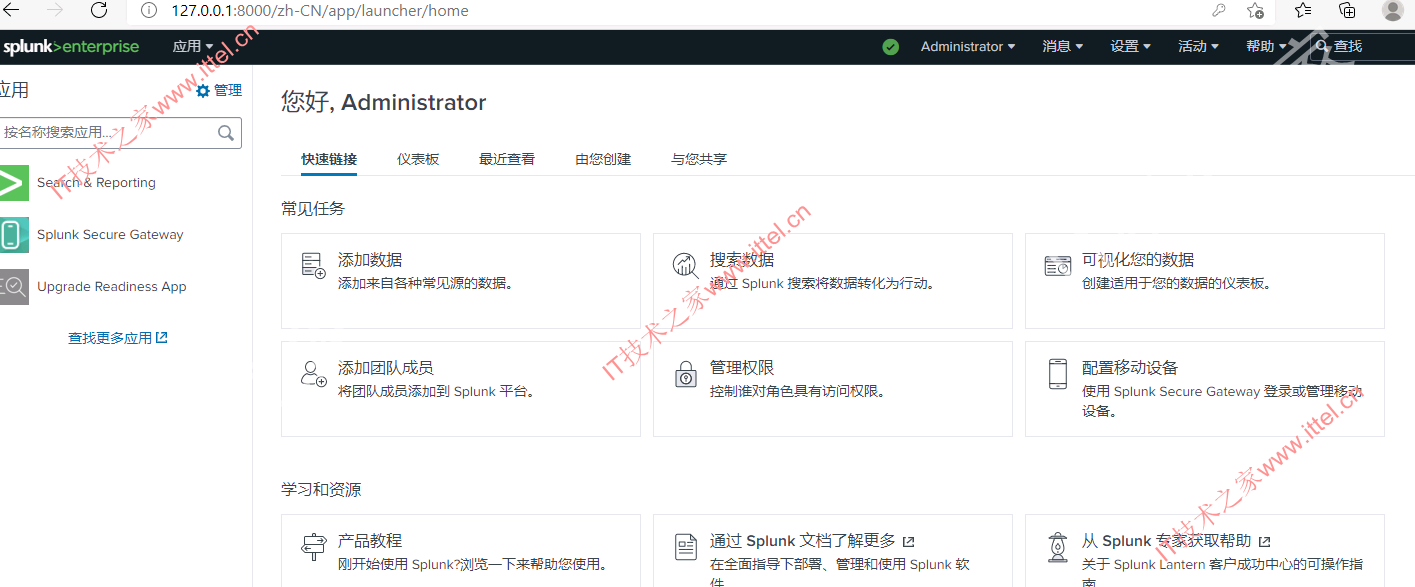The height and width of the screenshot is (587, 1415).
Task: Expand the 活动 dropdown menu
Action: click(x=1199, y=47)
